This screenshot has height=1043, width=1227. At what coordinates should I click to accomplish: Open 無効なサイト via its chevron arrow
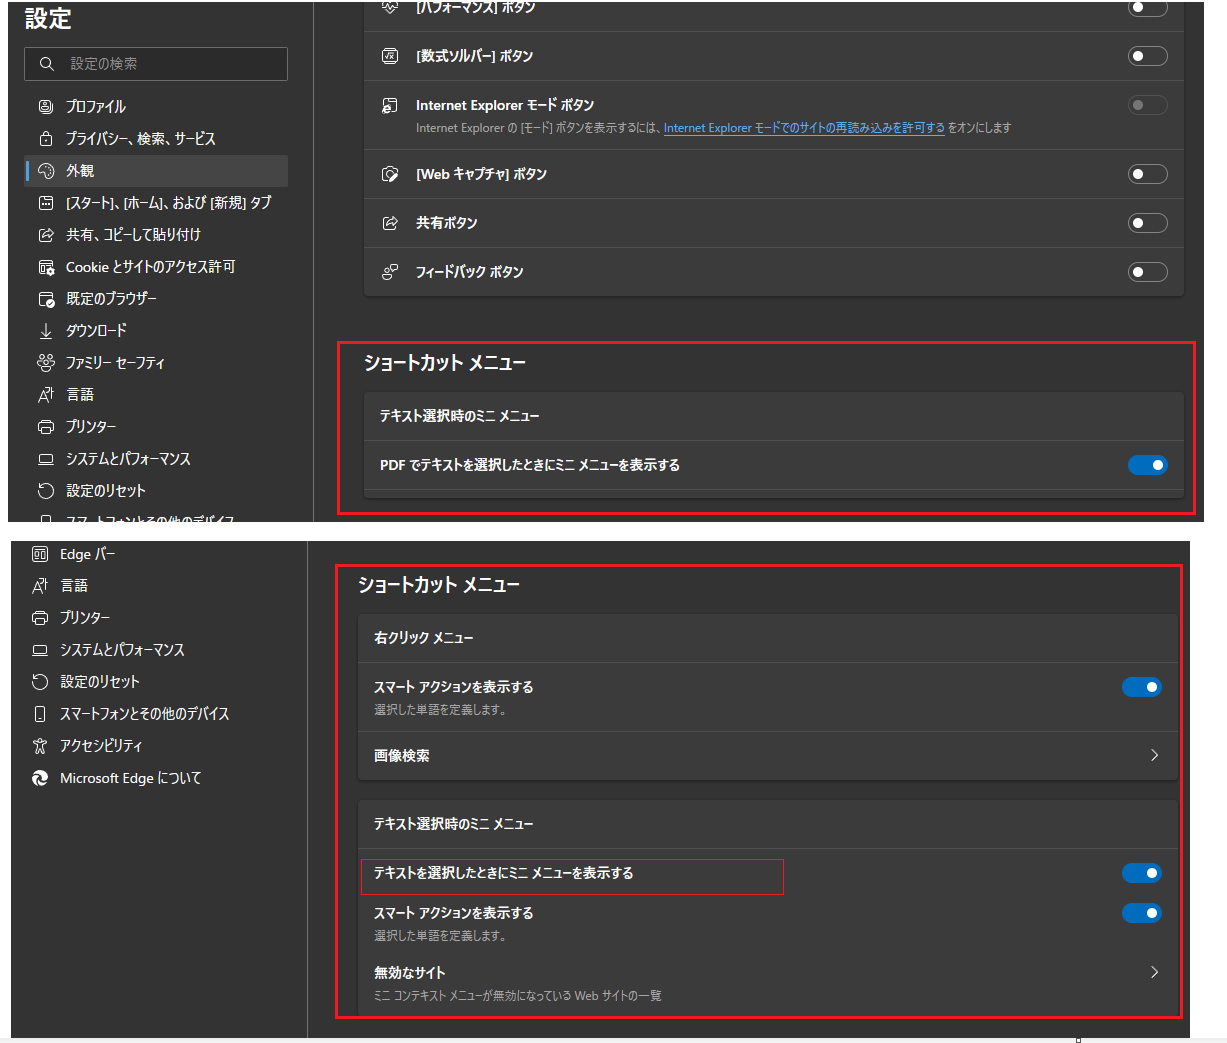coord(1154,972)
